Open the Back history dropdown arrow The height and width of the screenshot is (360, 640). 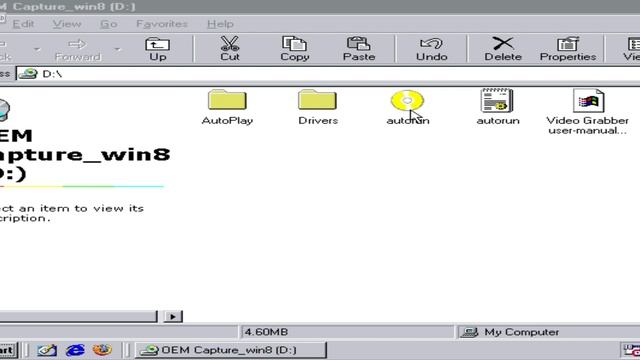pos(37,49)
